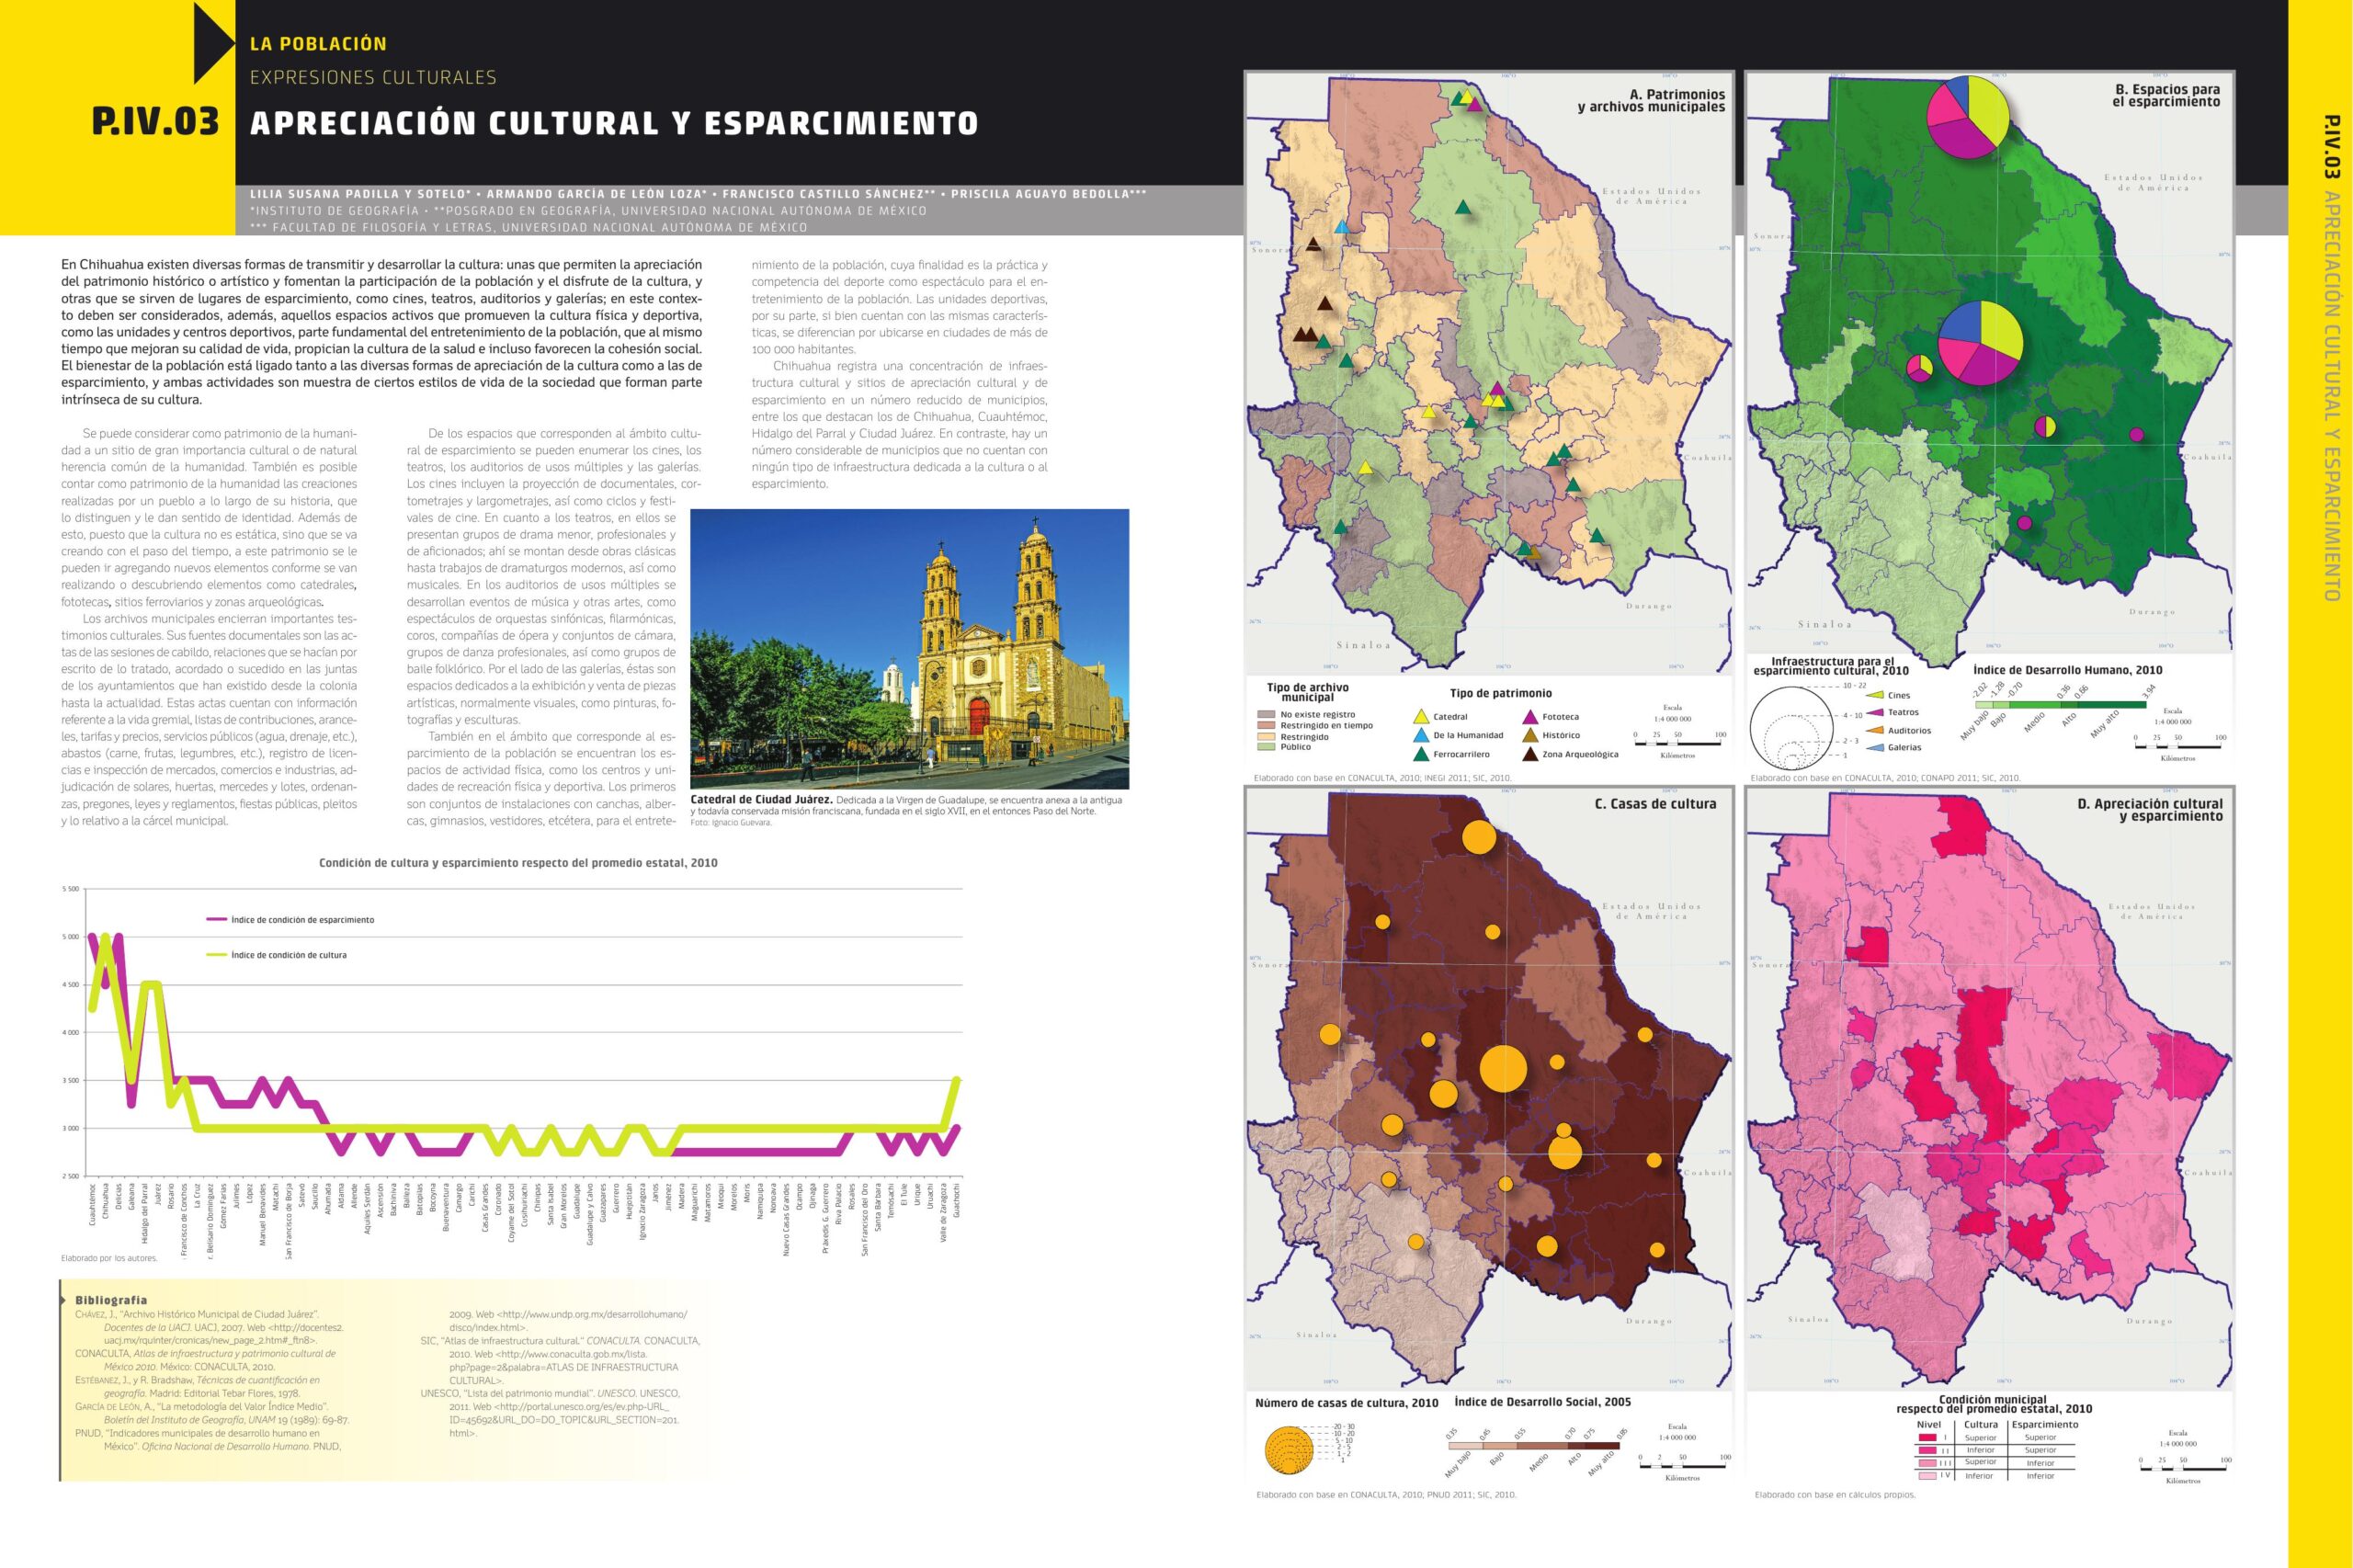Click the magenta Fototeca triangle legend icon
Viewport: 2353px width, 1568px height.
tap(1530, 717)
